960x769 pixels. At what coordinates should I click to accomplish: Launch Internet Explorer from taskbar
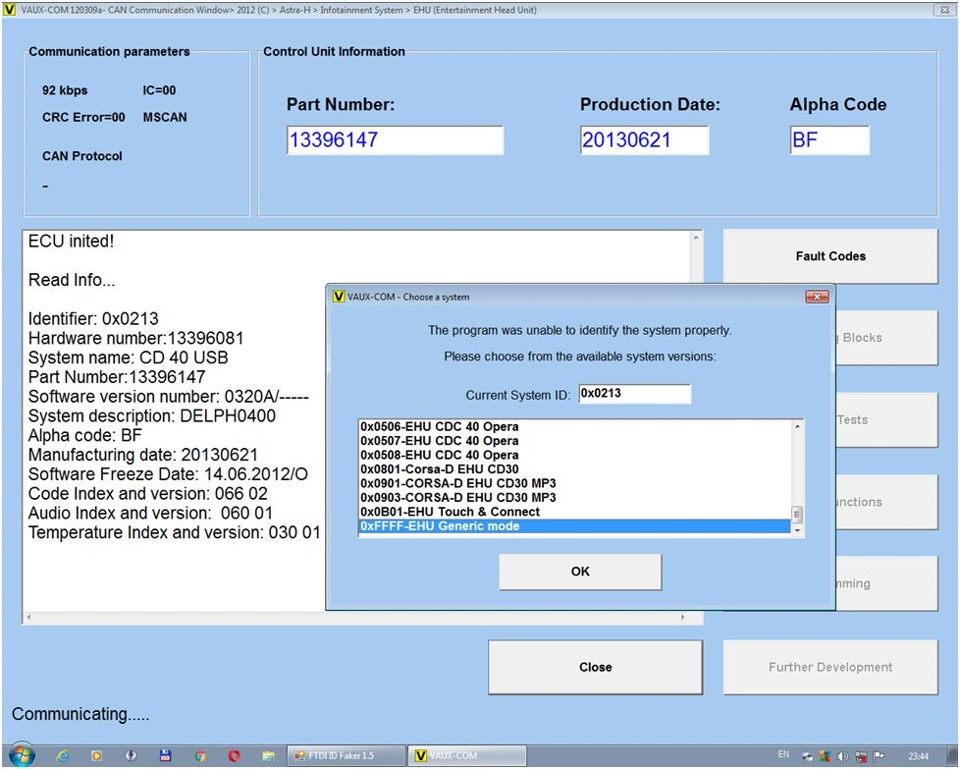tap(63, 756)
